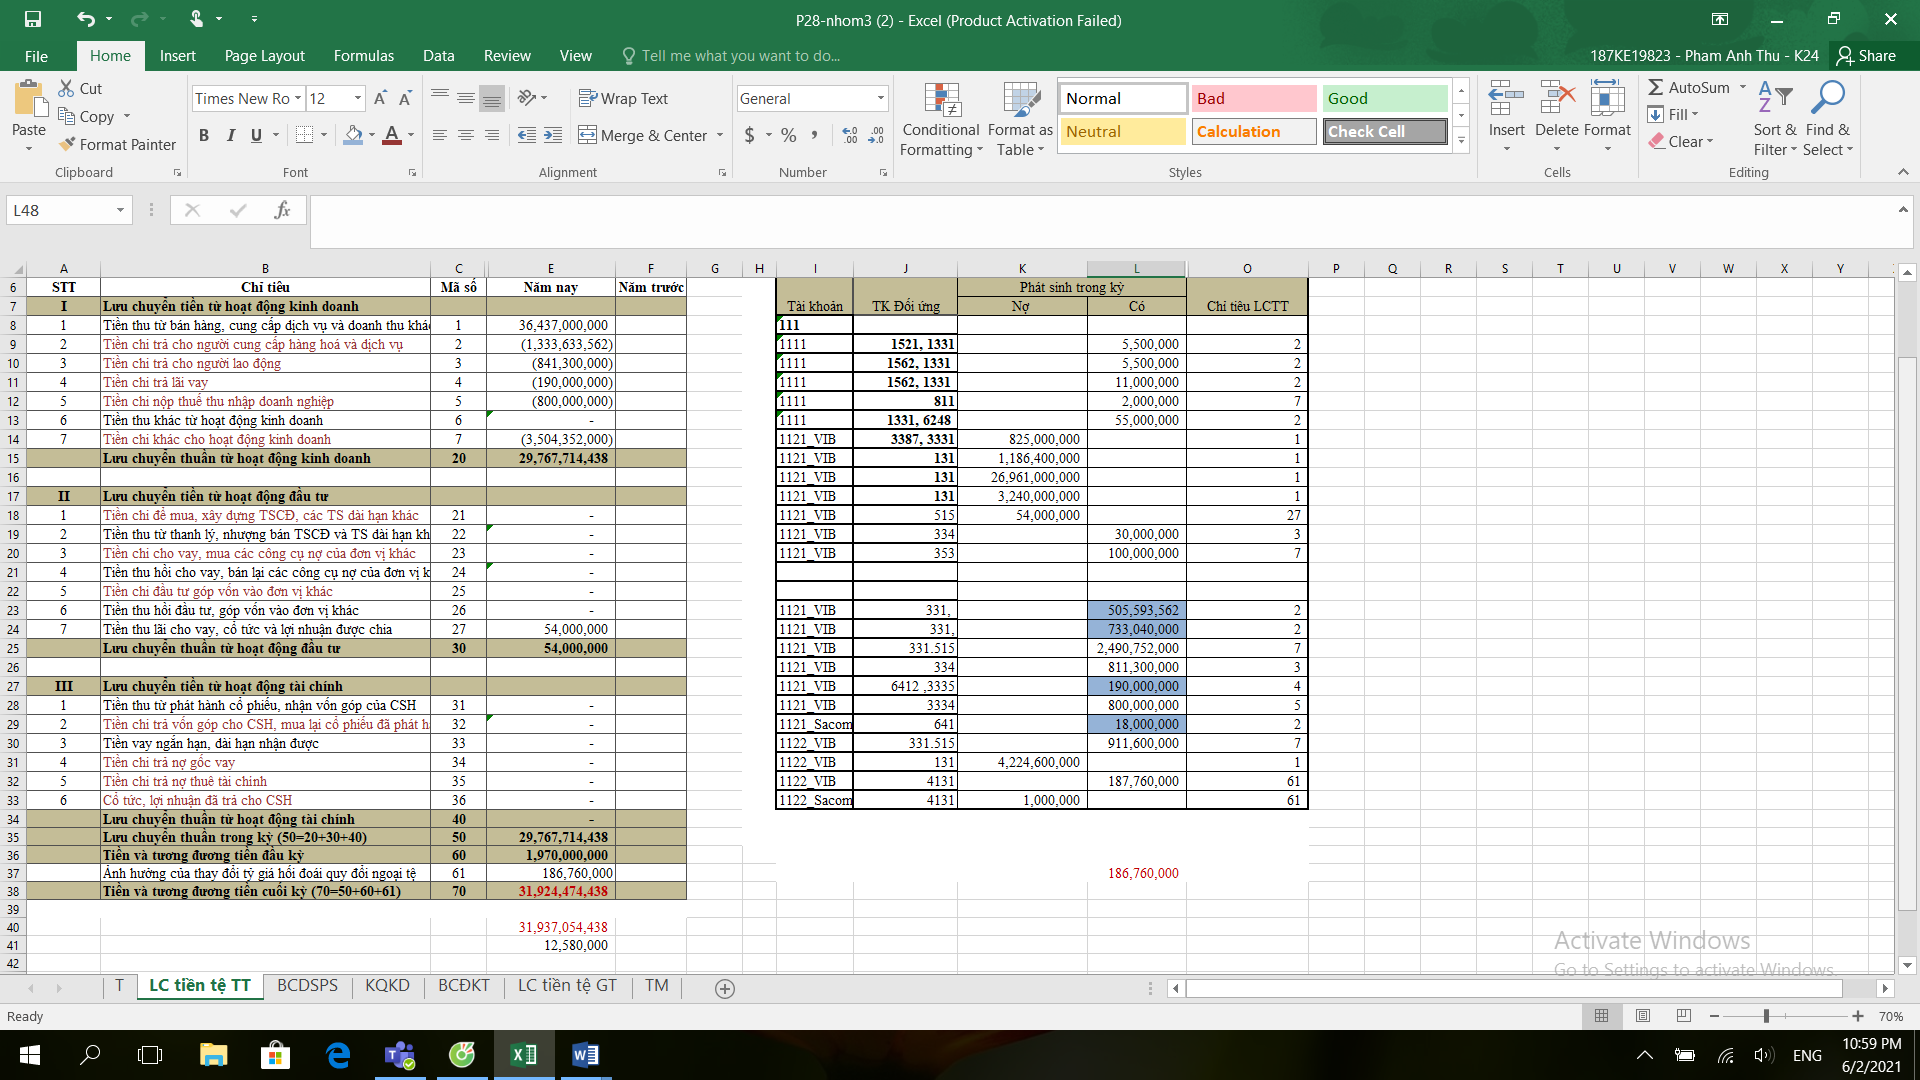
Task: Open the Formulas ribbon tab
Action: 363,56
